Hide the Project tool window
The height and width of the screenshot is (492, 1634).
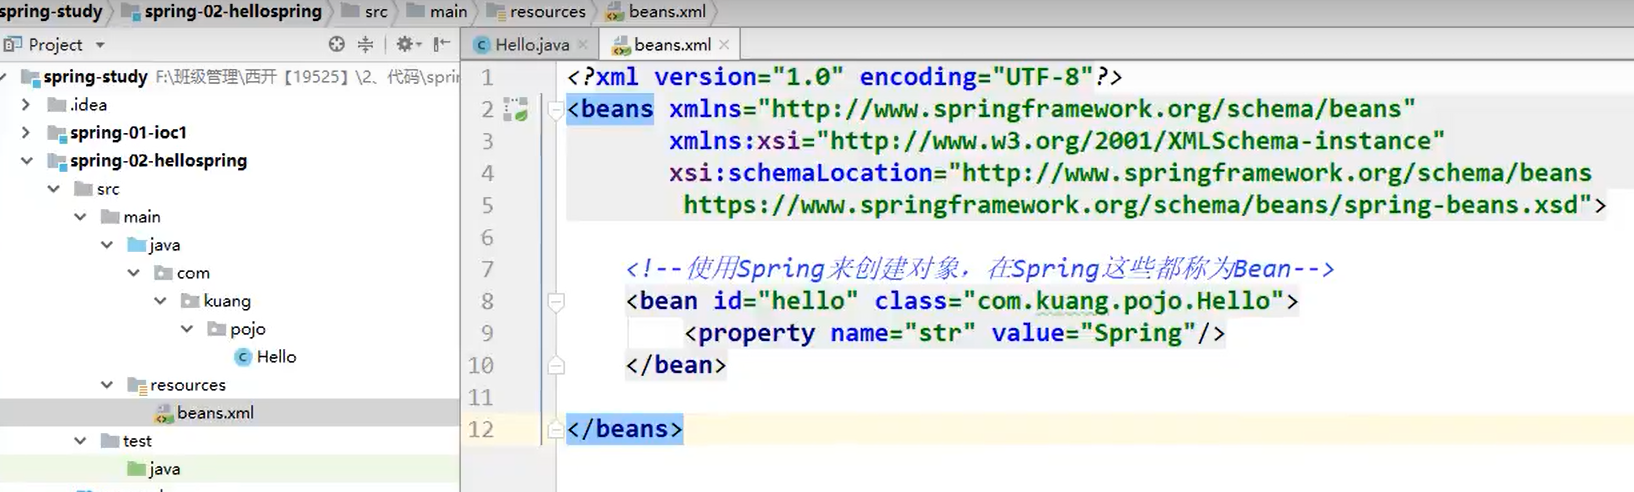(441, 44)
